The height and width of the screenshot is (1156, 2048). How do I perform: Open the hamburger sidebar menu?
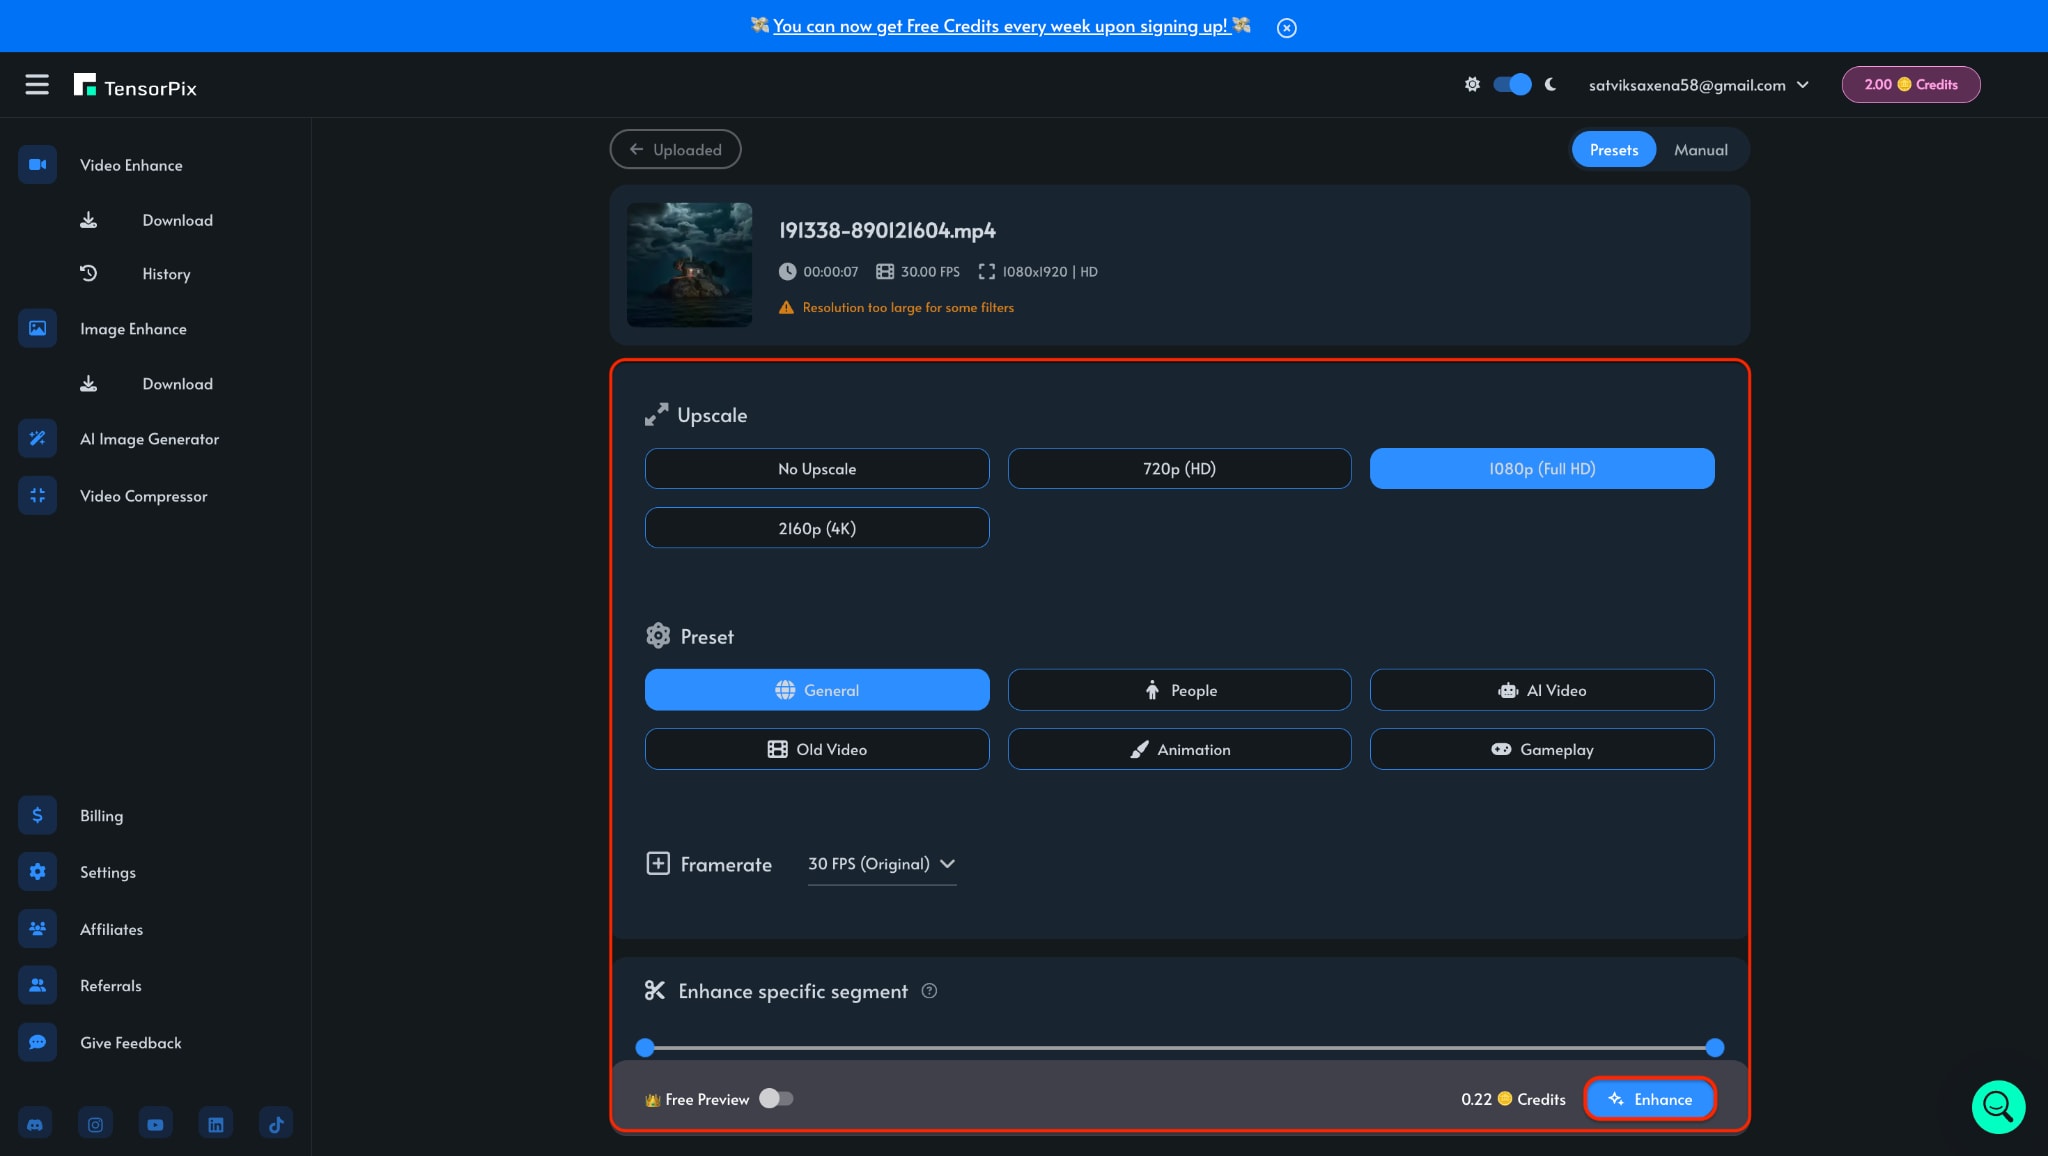pos(37,85)
